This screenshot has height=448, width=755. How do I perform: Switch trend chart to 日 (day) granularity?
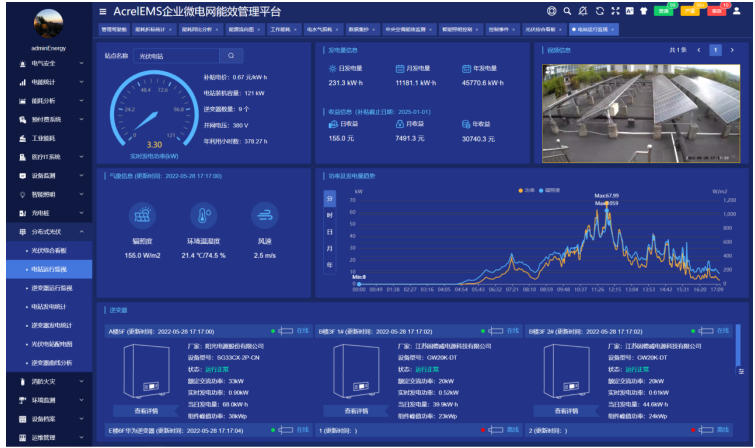click(330, 232)
